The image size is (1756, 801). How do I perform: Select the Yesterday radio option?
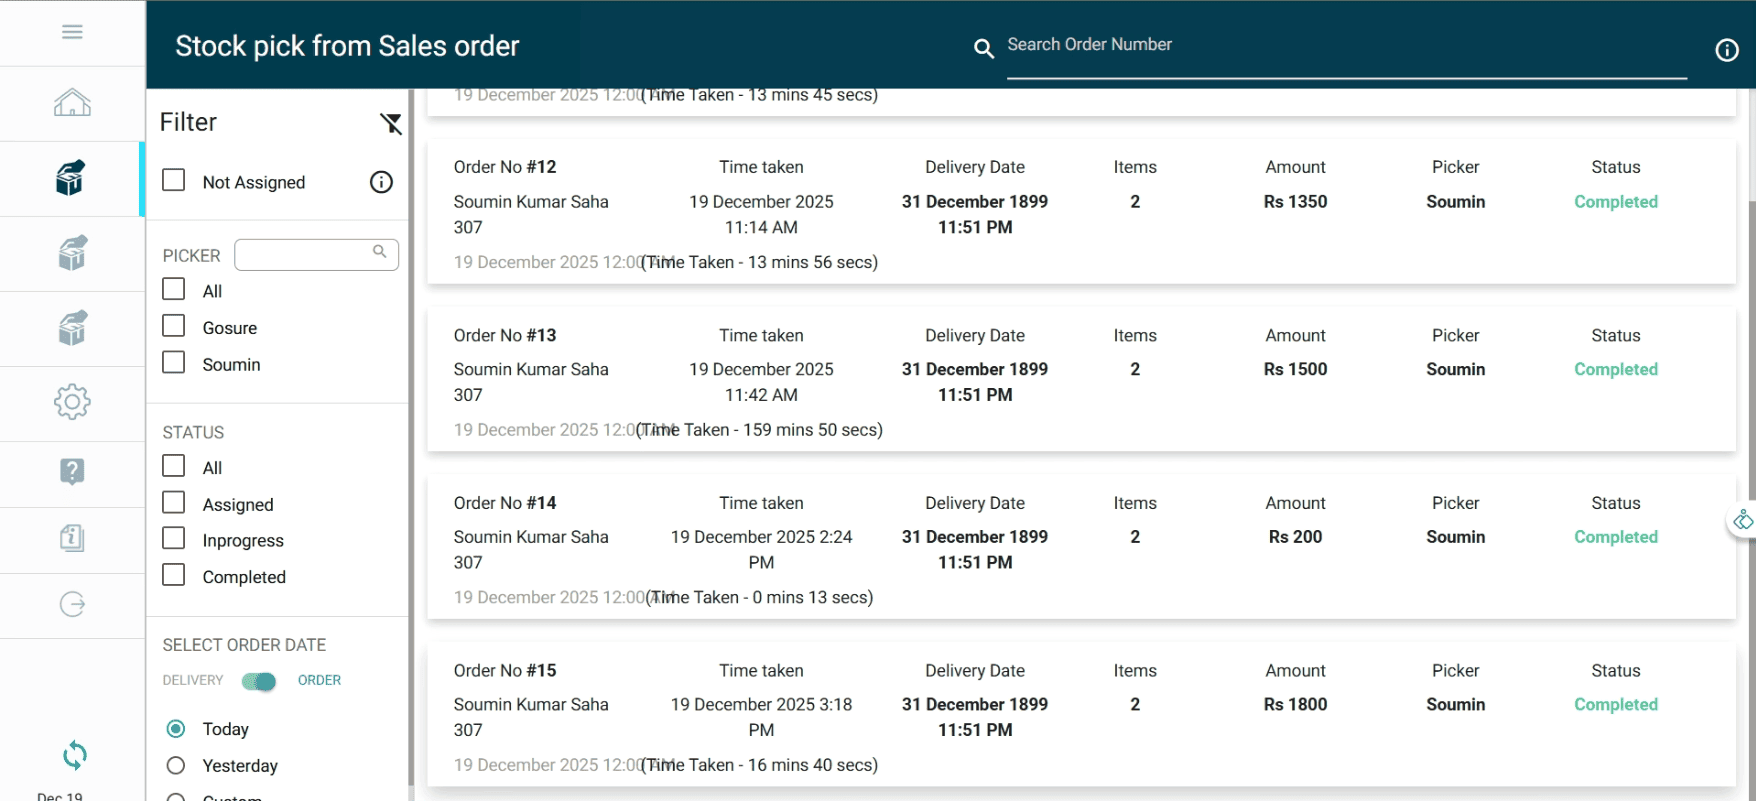point(176,766)
